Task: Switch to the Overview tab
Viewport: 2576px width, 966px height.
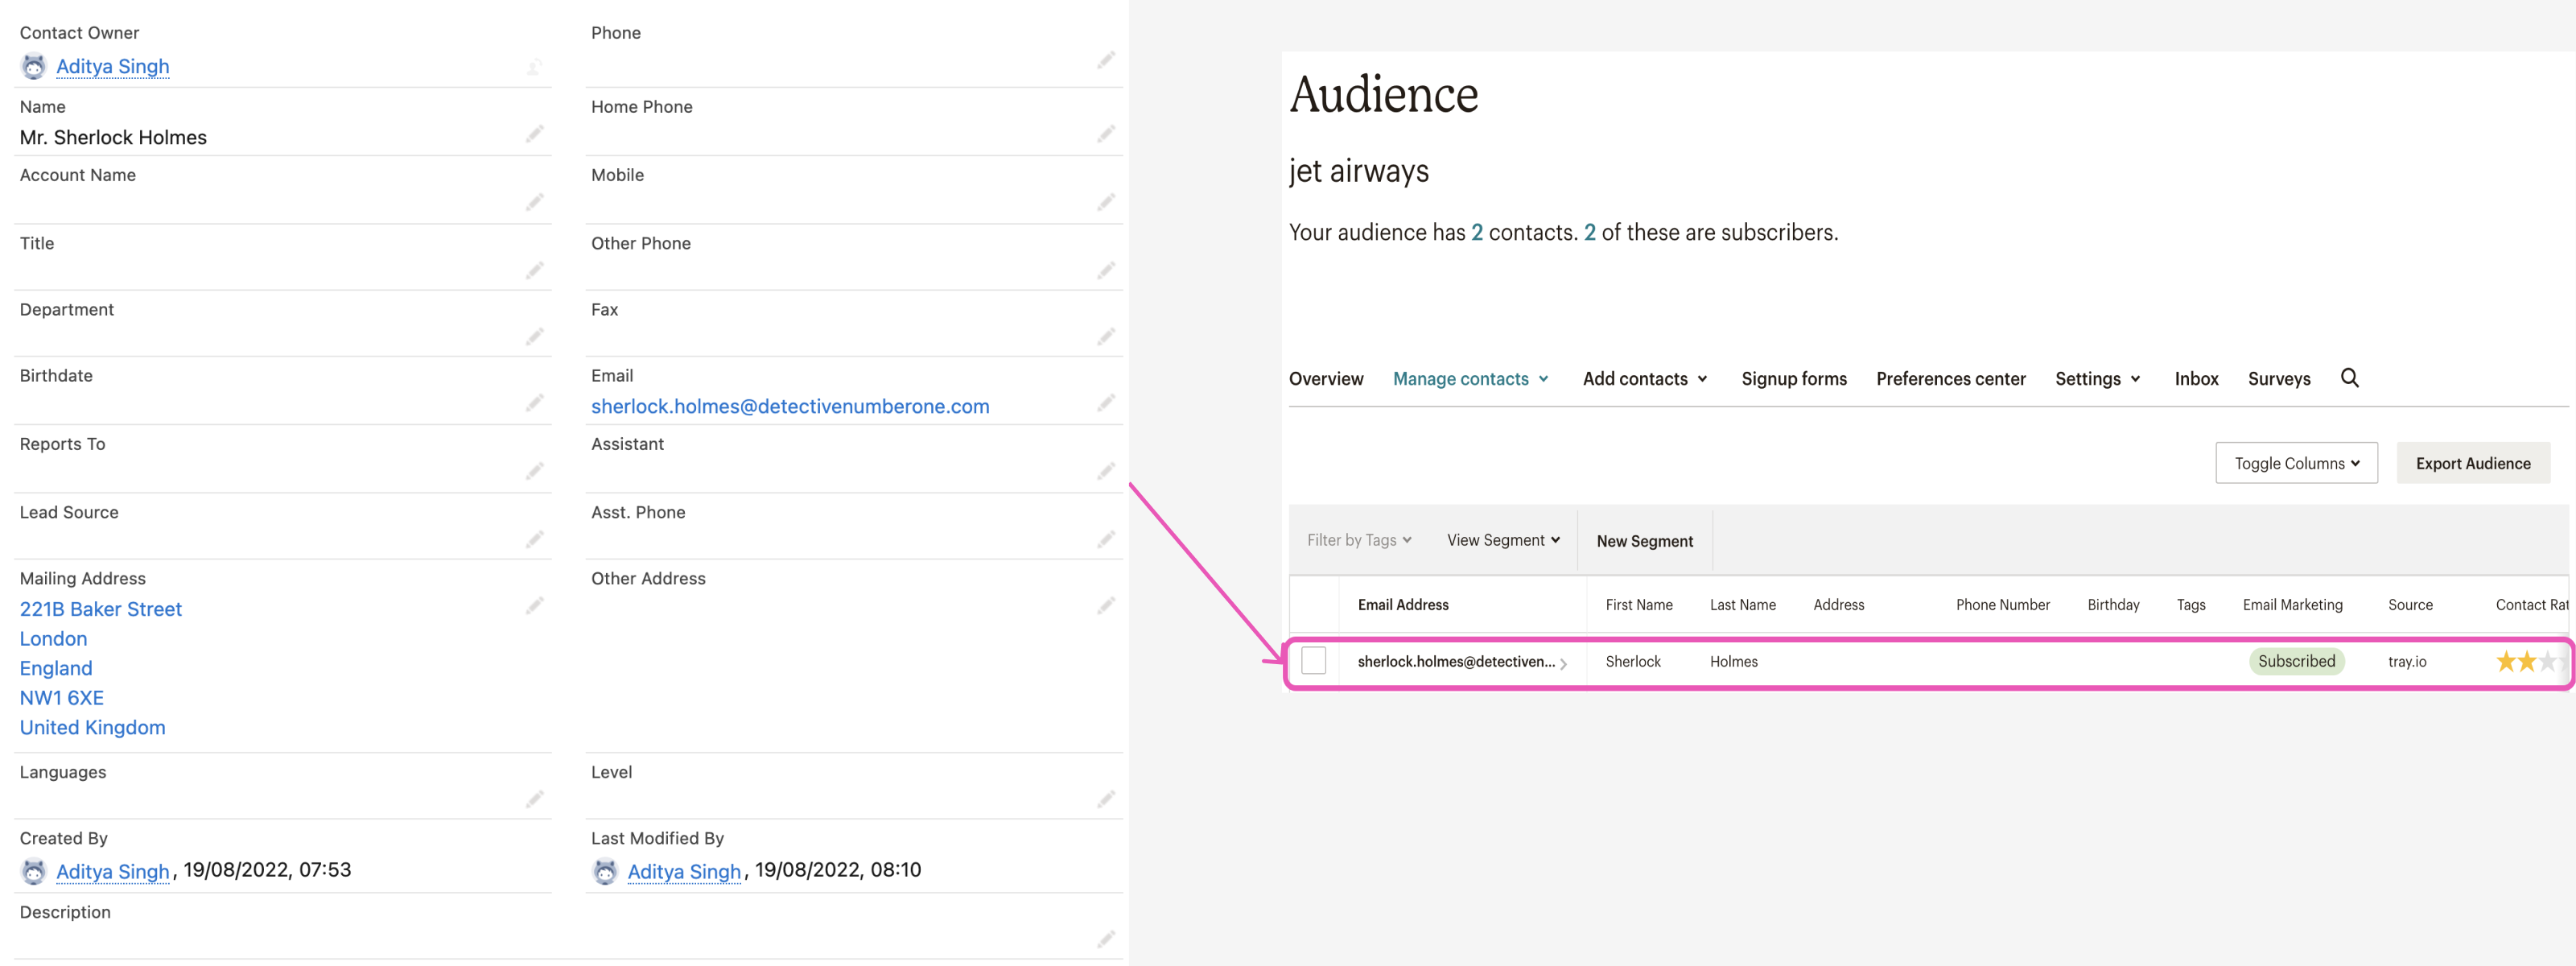Action: click(x=1325, y=379)
